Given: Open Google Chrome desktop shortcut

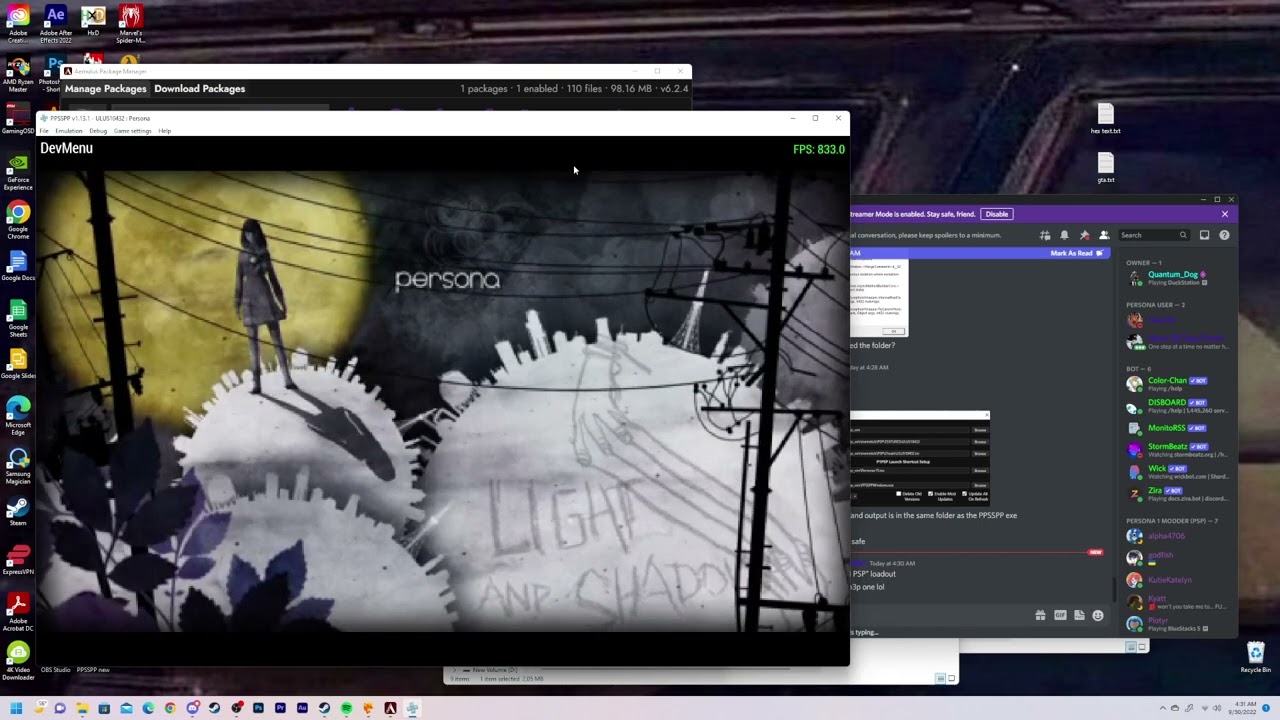Looking at the screenshot, I should pyautogui.click(x=18, y=221).
